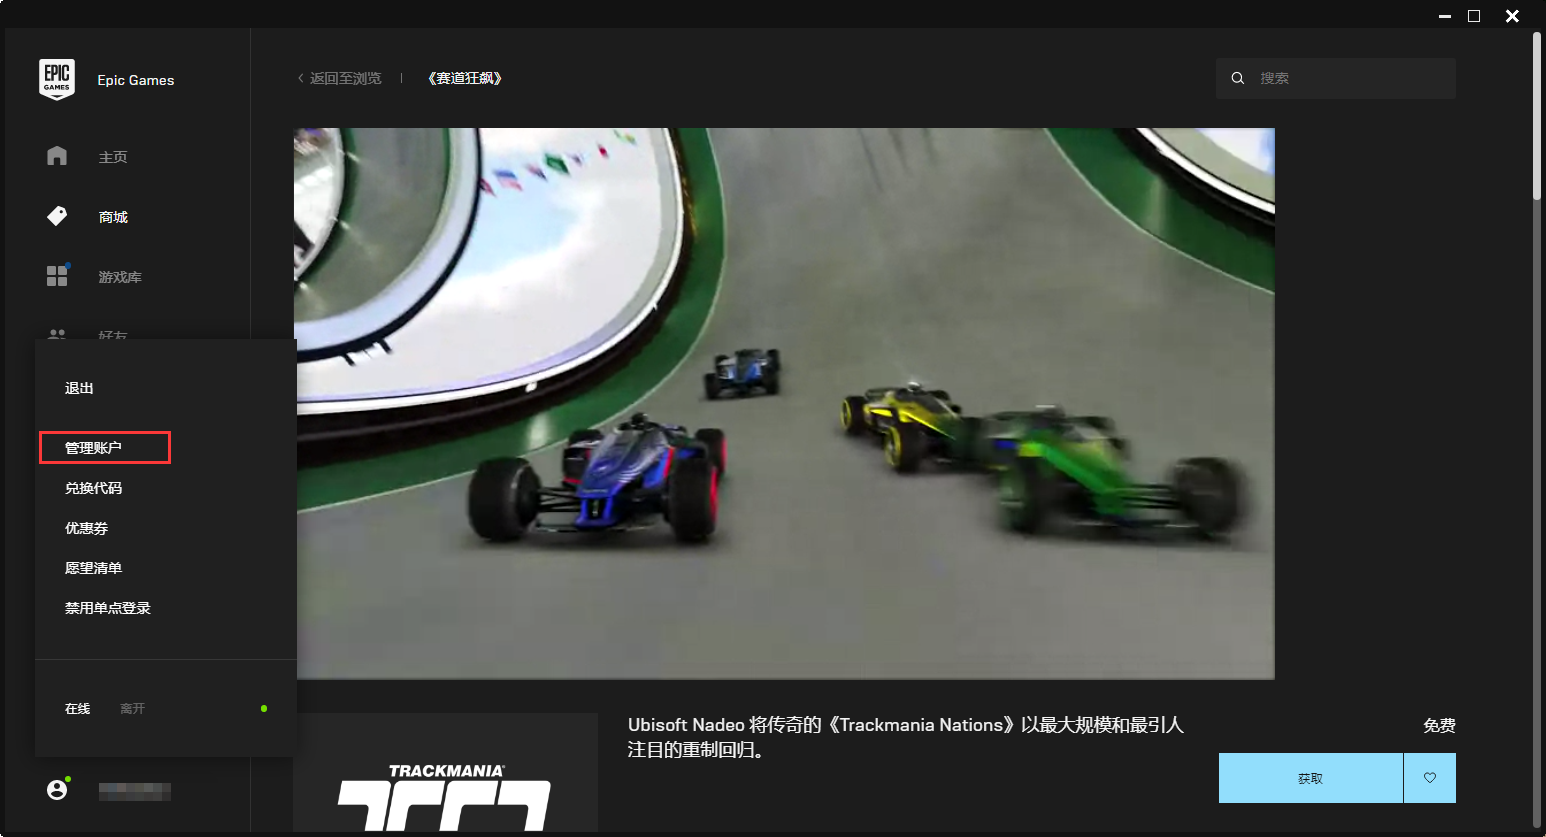The image size is (1546, 837).
Task: Set status to 在线 (online)
Action: tap(77, 709)
